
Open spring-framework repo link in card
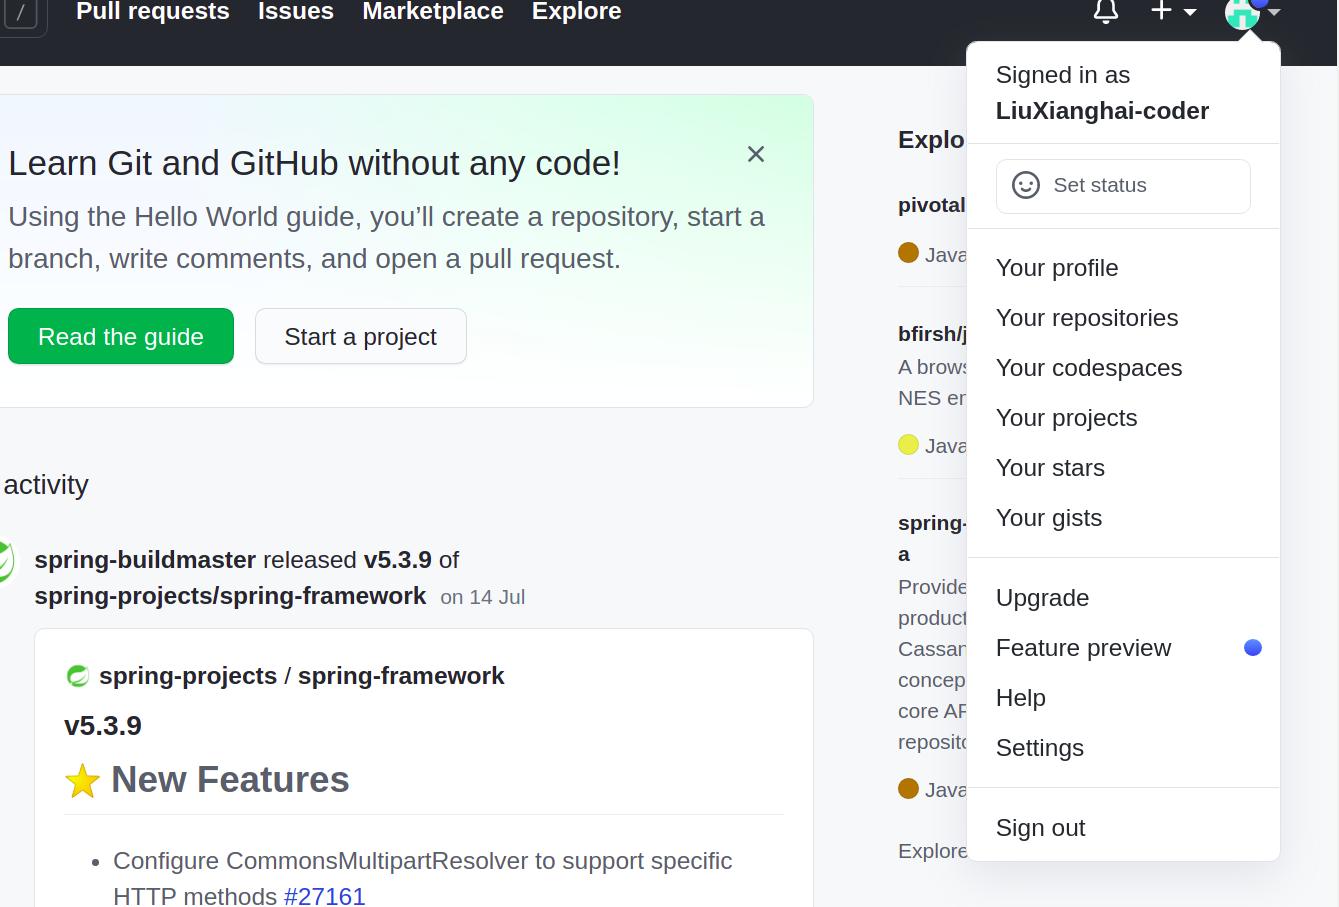[x=401, y=676]
